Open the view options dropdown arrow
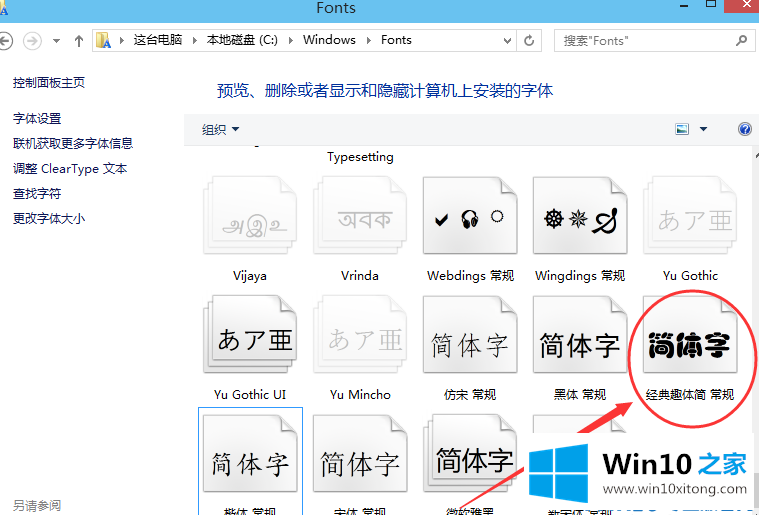Viewport: 759px width, 515px height. click(703, 129)
